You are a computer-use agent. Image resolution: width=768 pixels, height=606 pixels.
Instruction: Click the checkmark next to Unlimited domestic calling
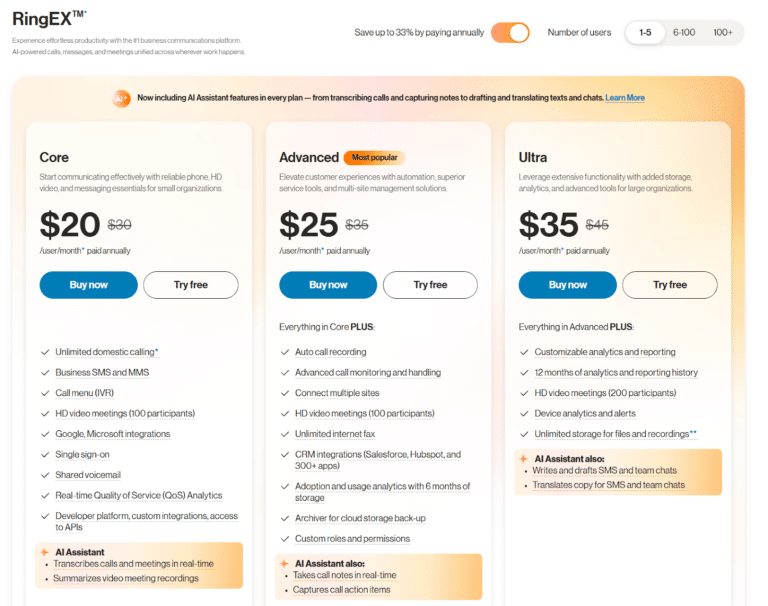45,352
